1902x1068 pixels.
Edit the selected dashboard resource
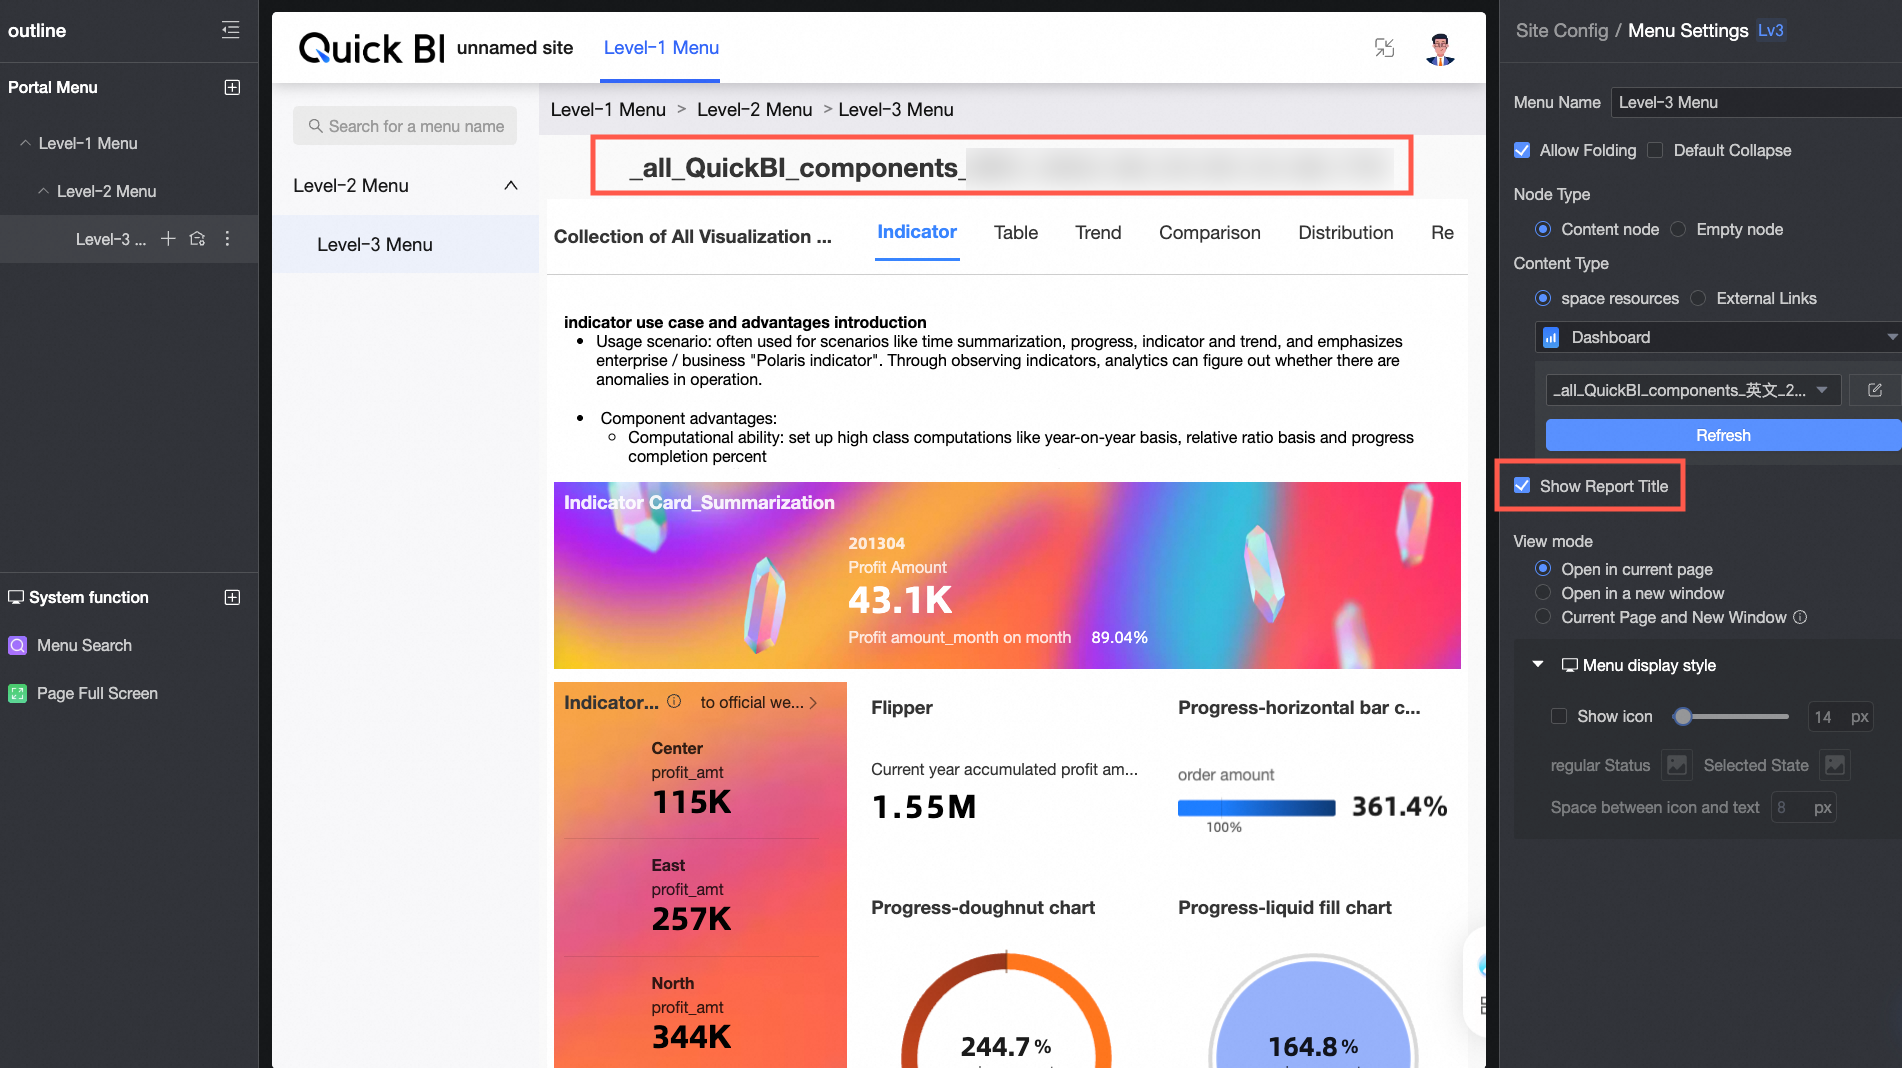(x=1874, y=390)
